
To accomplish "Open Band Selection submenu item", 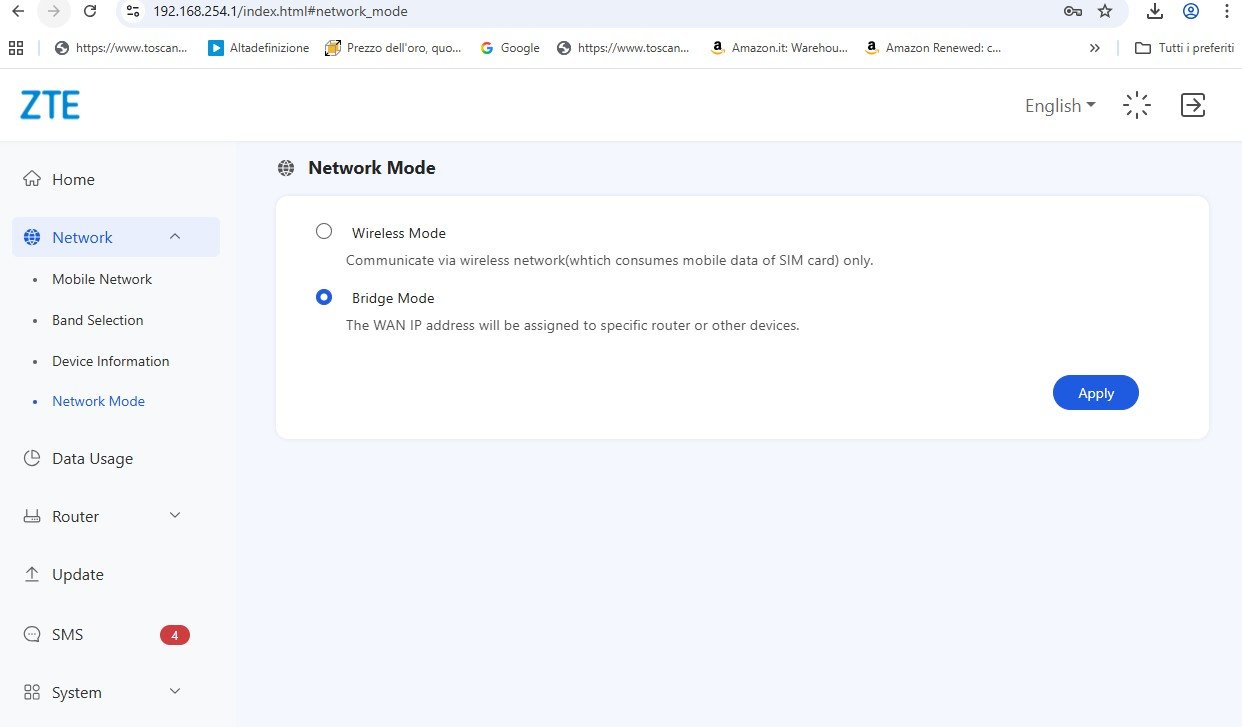I will tap(98, 320).
